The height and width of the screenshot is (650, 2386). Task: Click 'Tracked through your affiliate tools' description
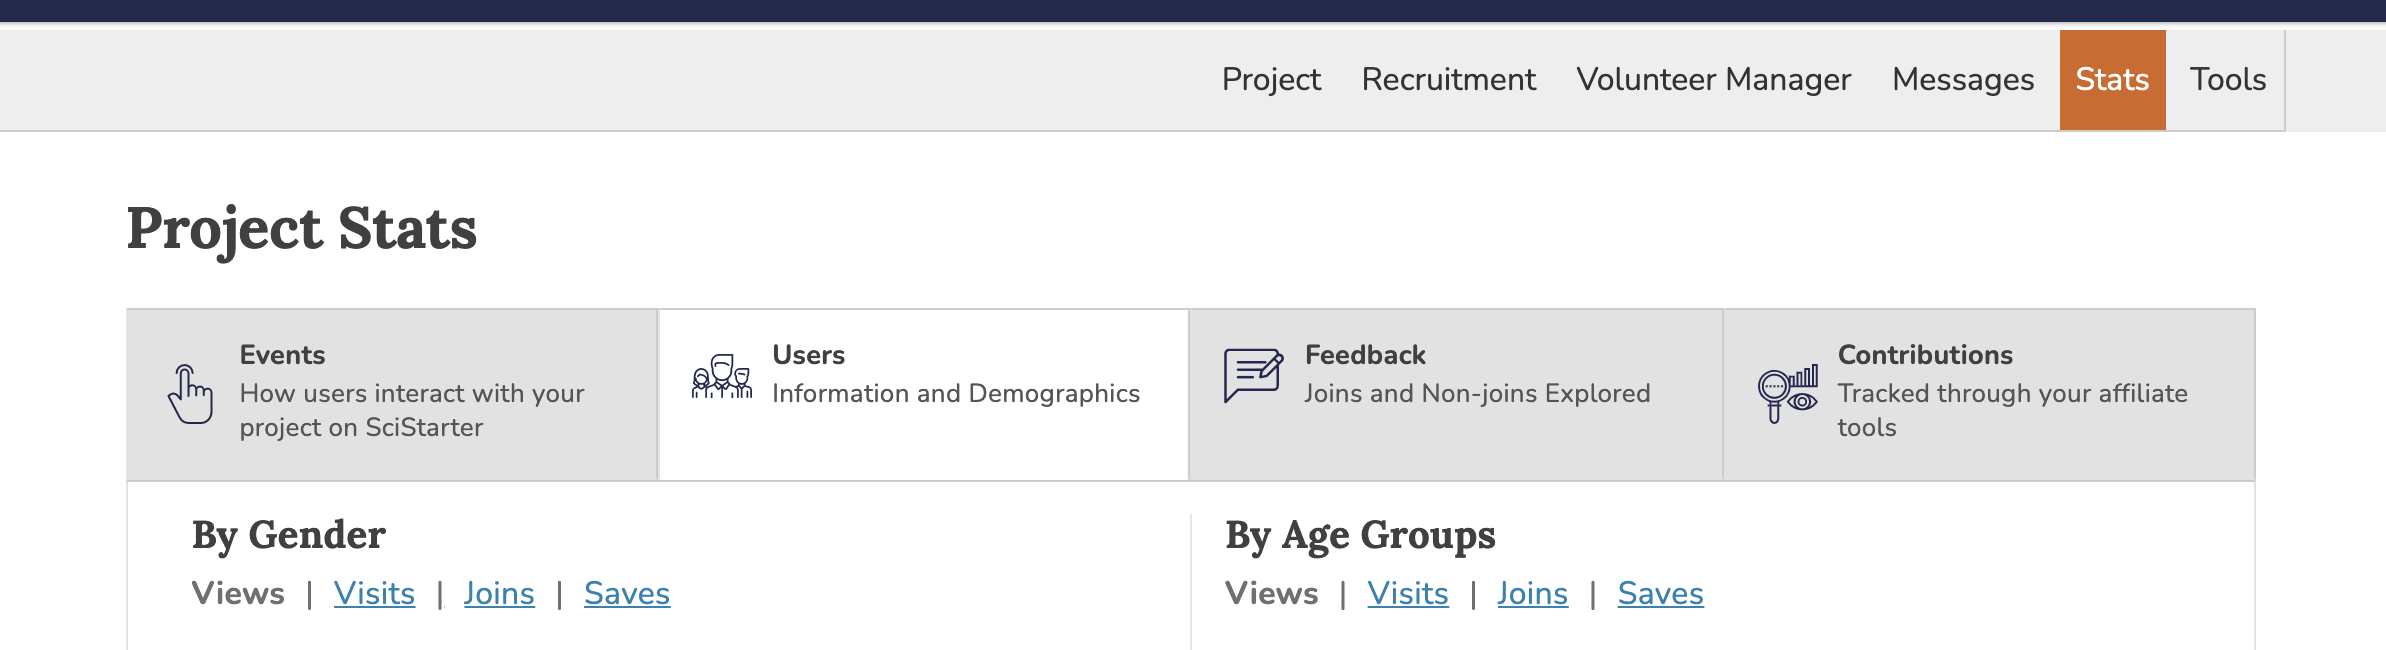(2012, 410)
